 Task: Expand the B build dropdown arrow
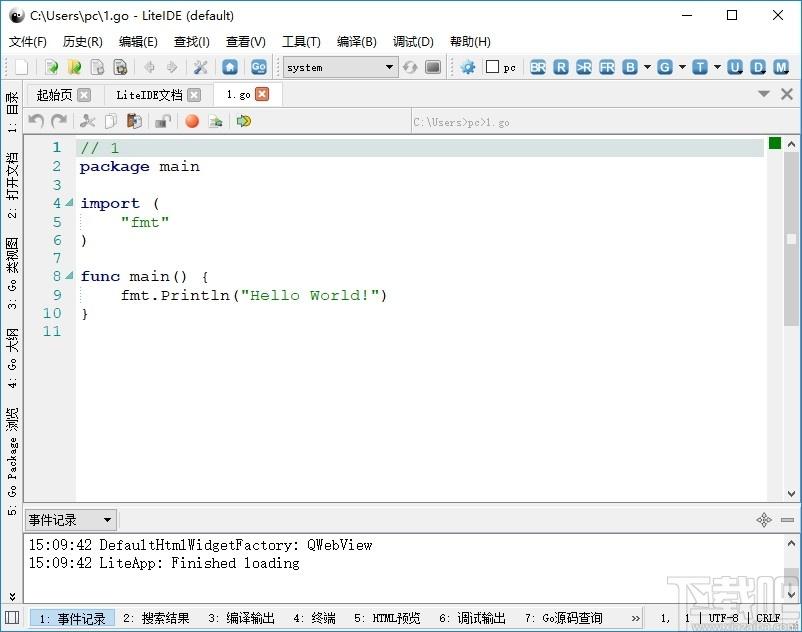647,67
